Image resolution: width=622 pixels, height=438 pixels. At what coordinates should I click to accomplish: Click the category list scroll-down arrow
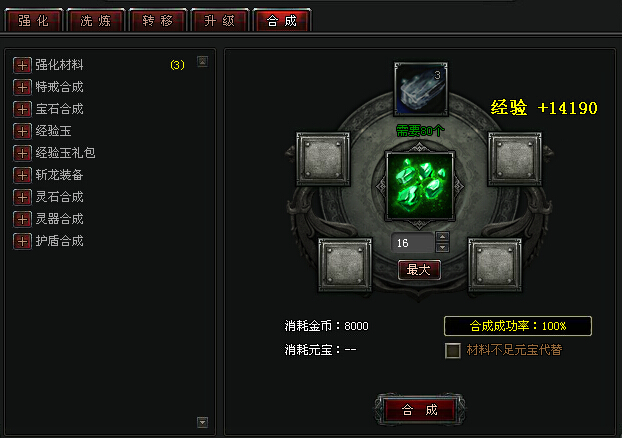[202, 422]
